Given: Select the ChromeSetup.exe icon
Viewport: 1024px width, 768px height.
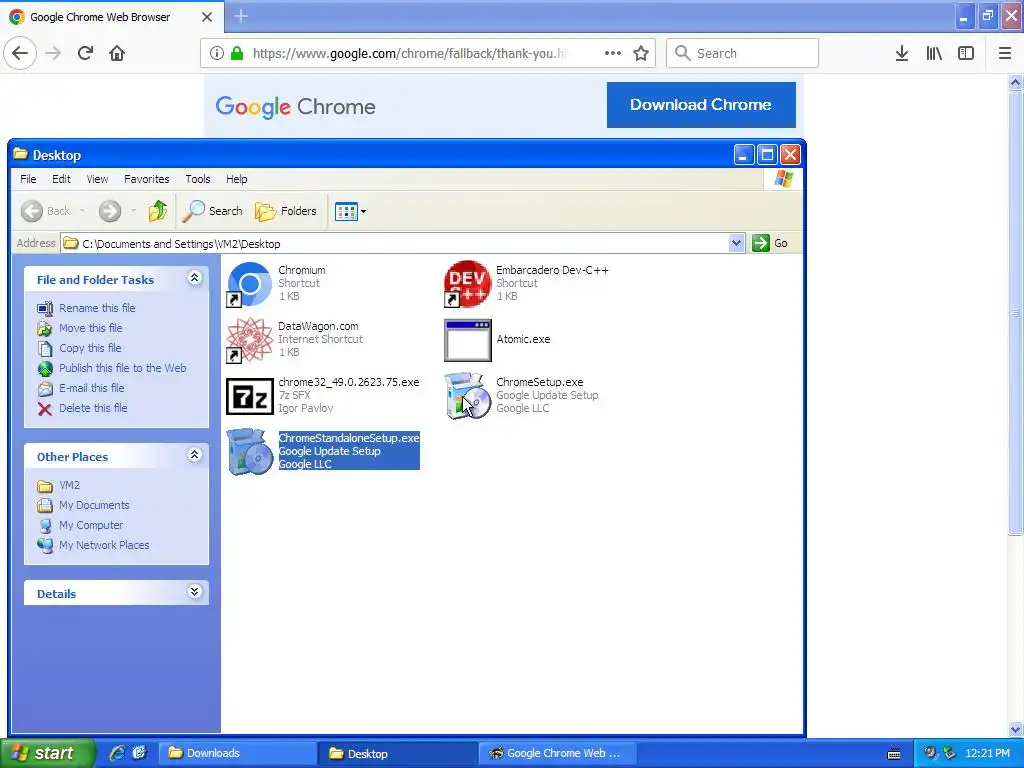Looking at the screenshot, I should (x=468, y=396).
